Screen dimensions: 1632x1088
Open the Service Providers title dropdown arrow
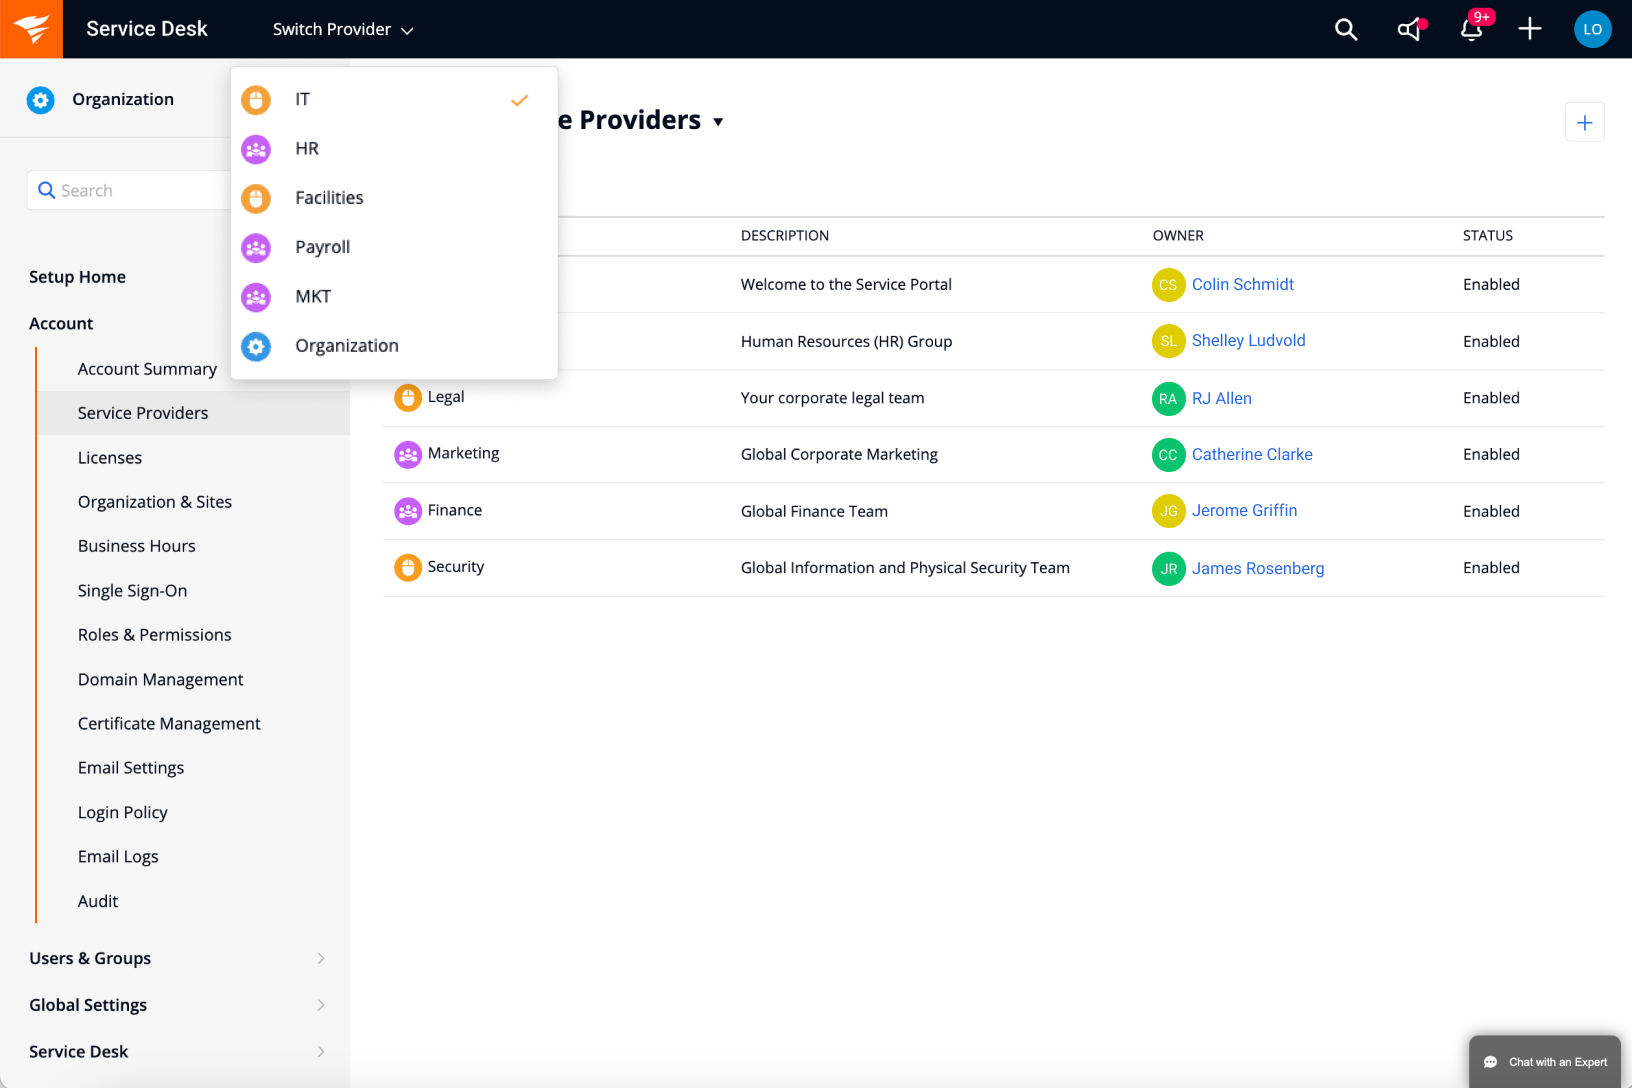718,122
